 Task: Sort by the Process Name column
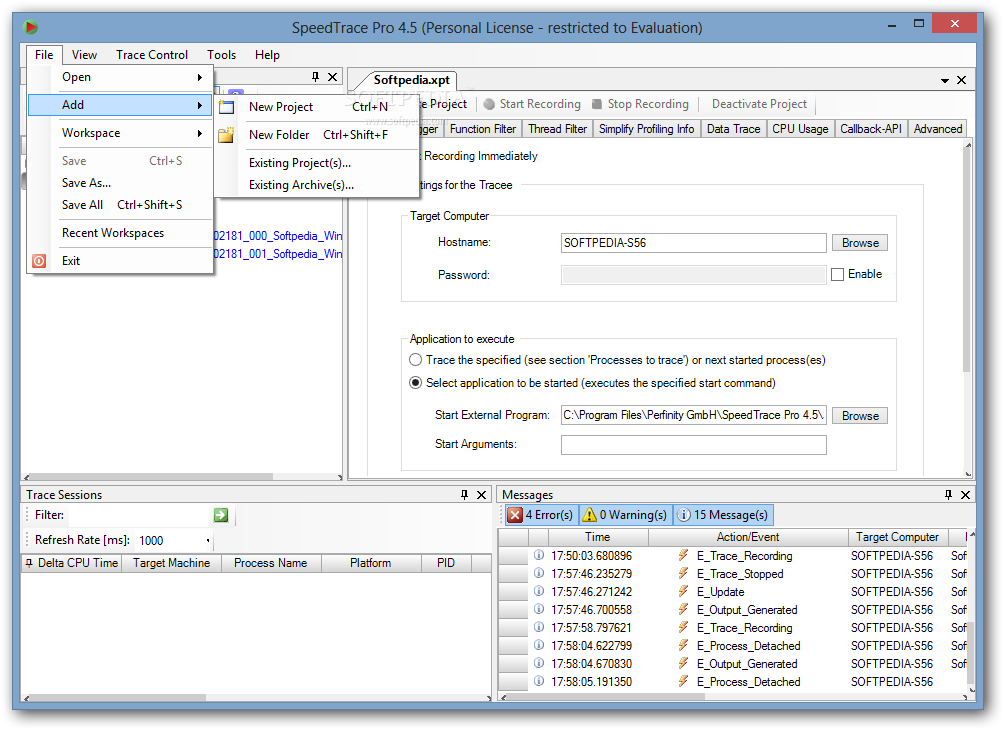271,563
